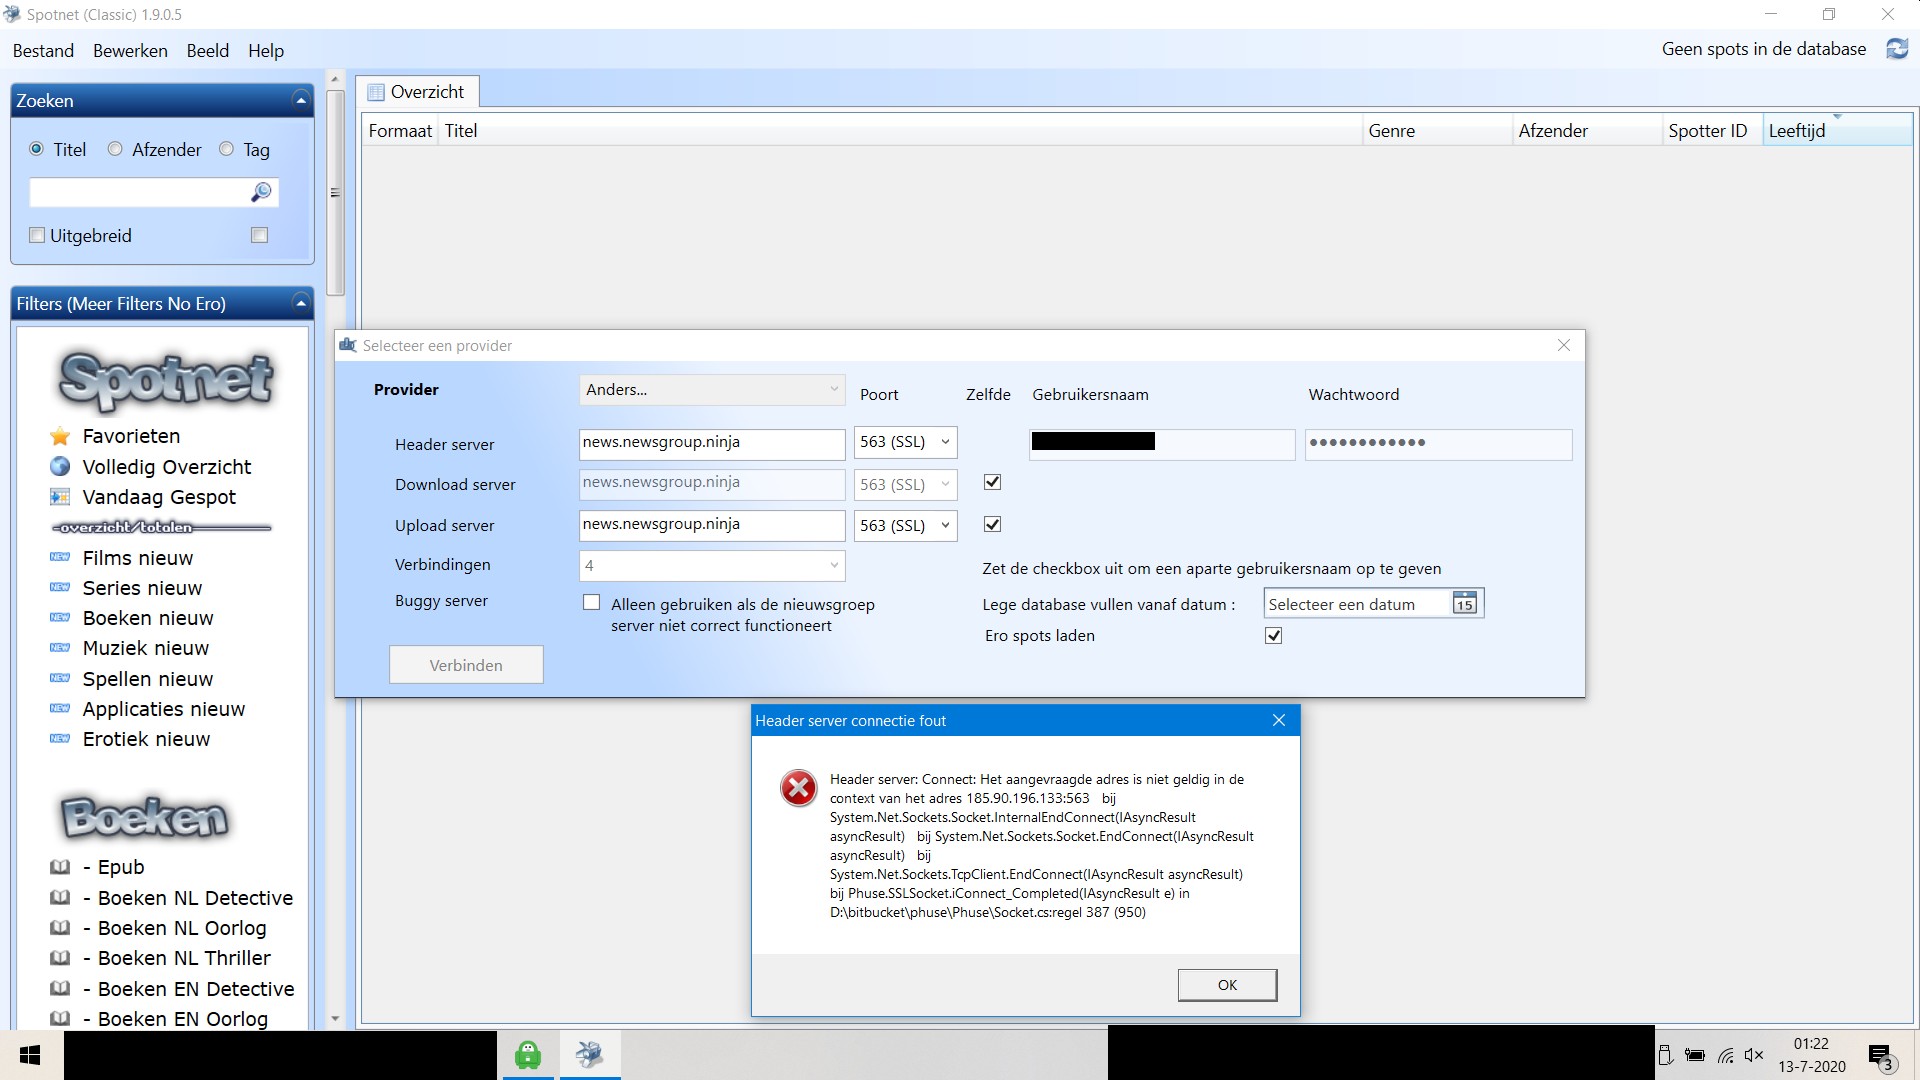Click the sidebar scroll up arrow
This screenshot has height=1080, width=1920.
click(x=336, y=79)
